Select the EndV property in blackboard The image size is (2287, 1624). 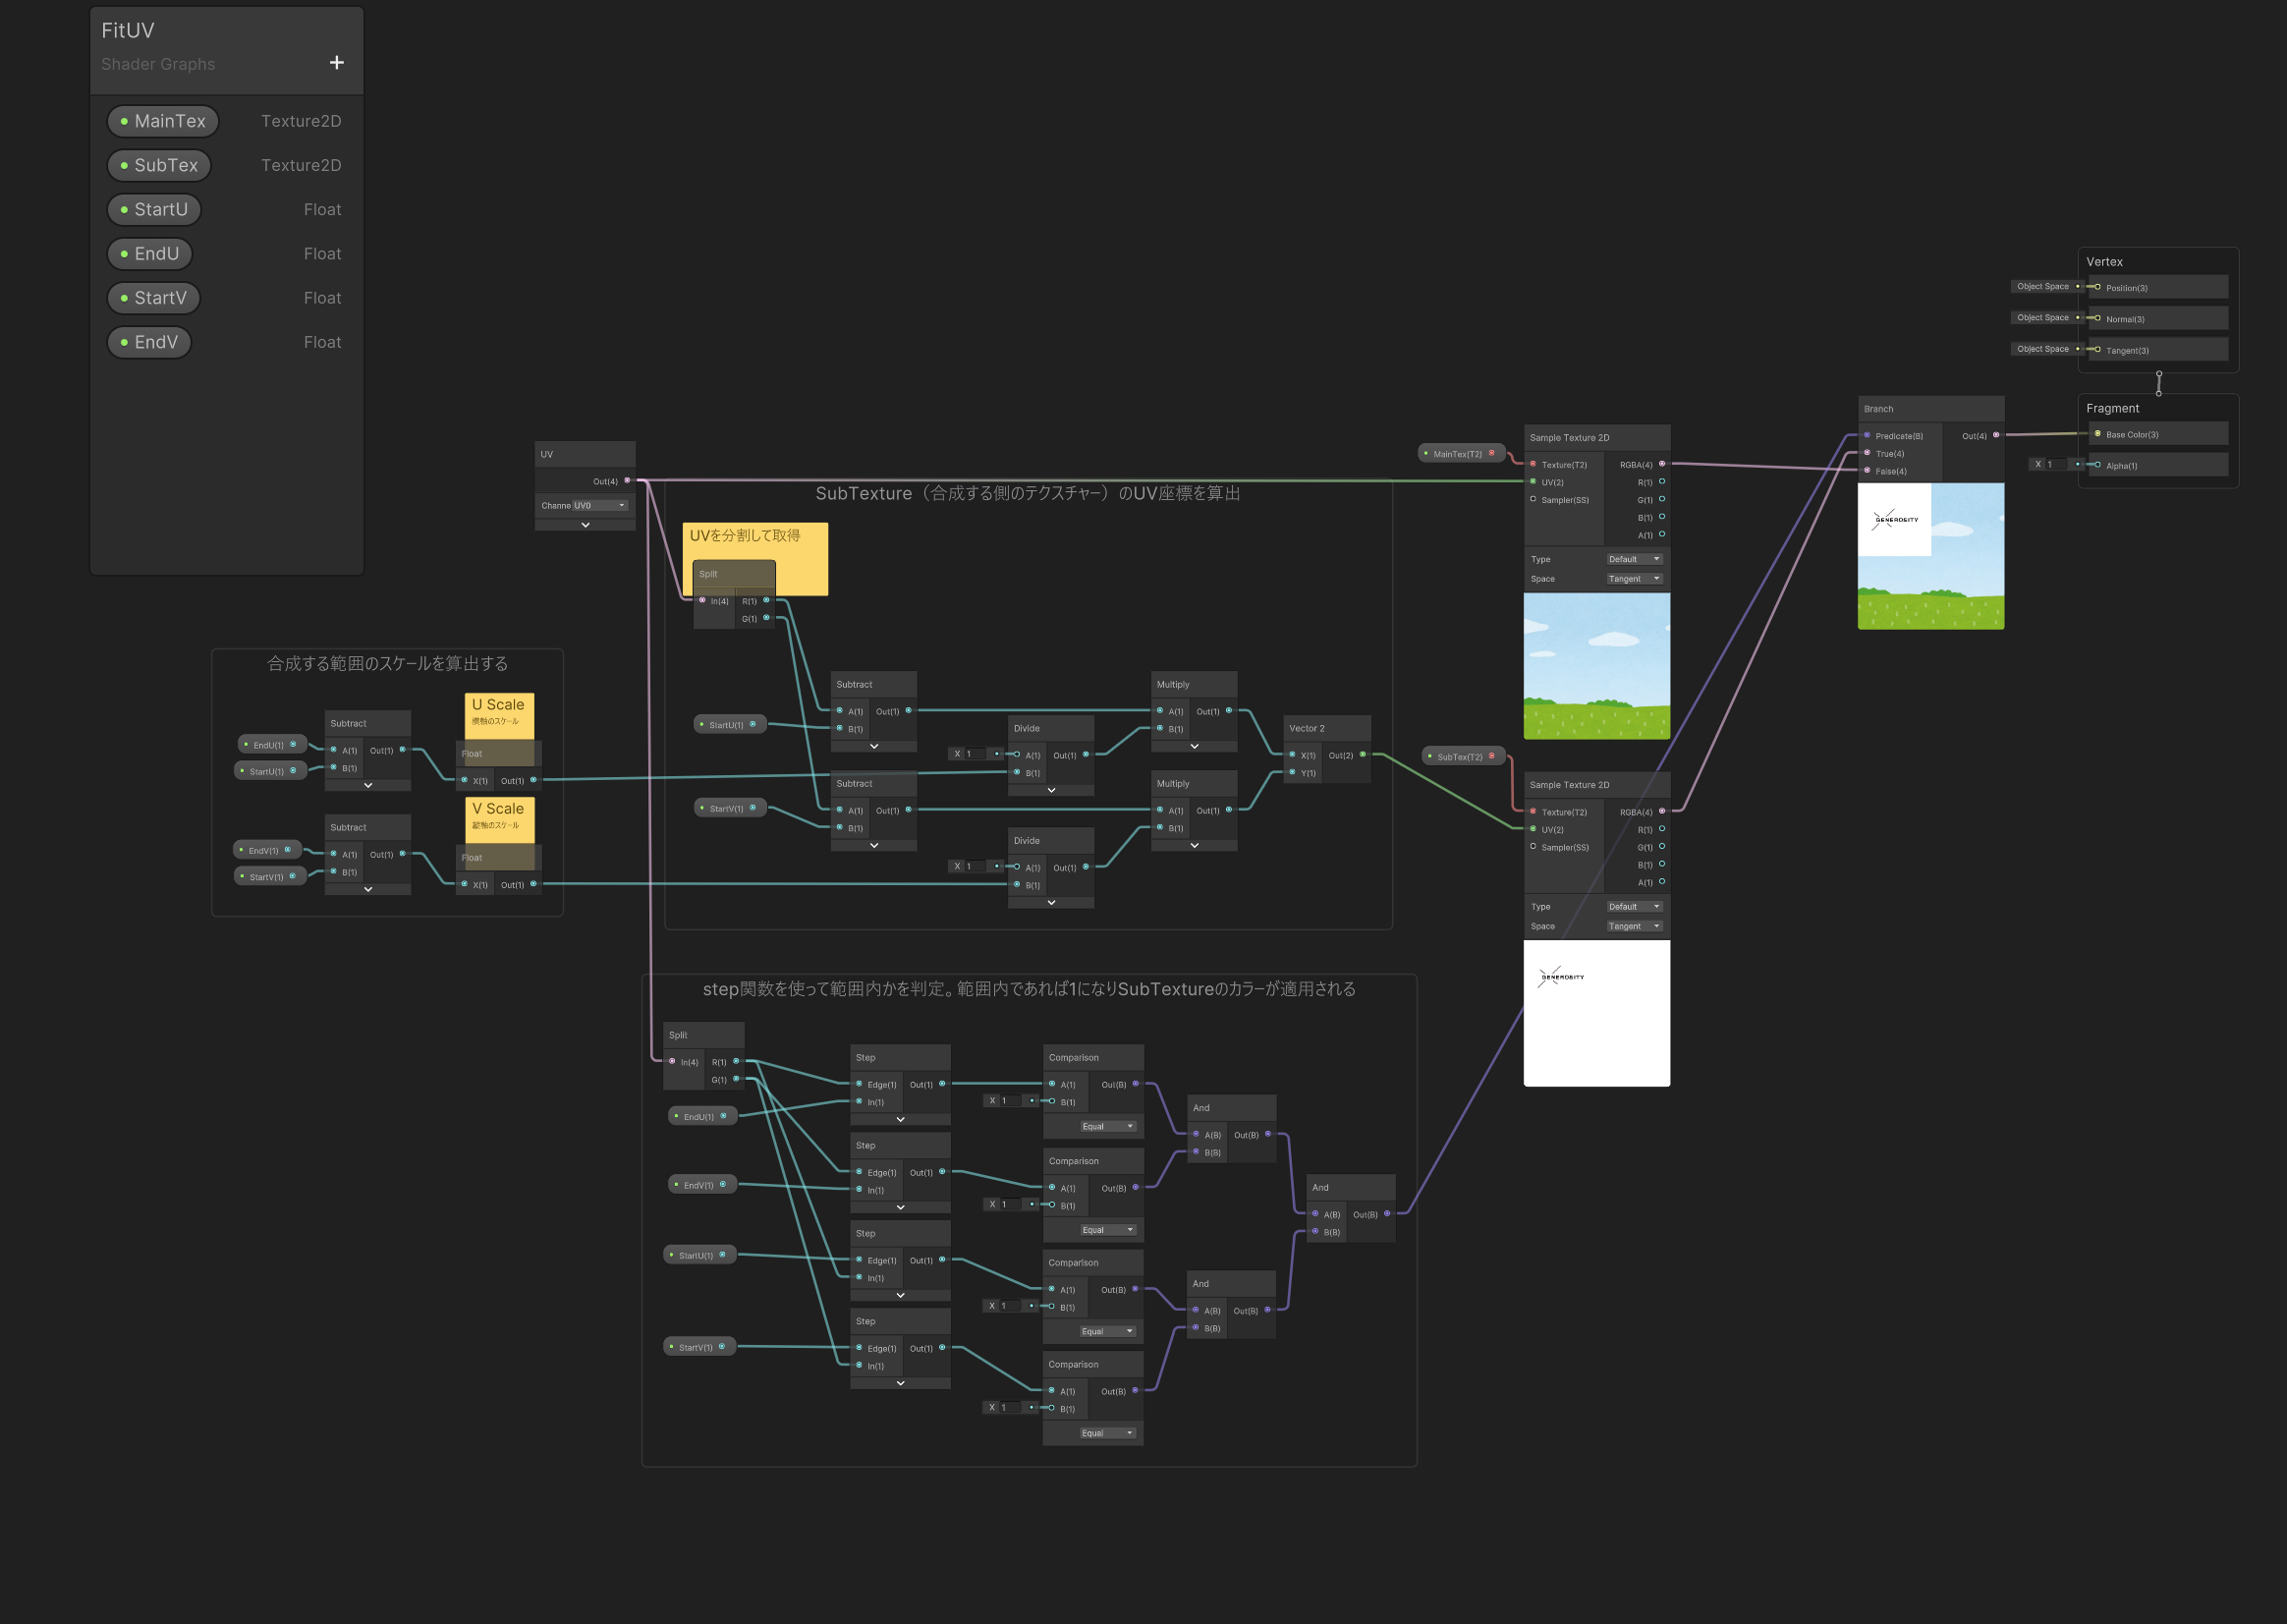pos(149,342)
